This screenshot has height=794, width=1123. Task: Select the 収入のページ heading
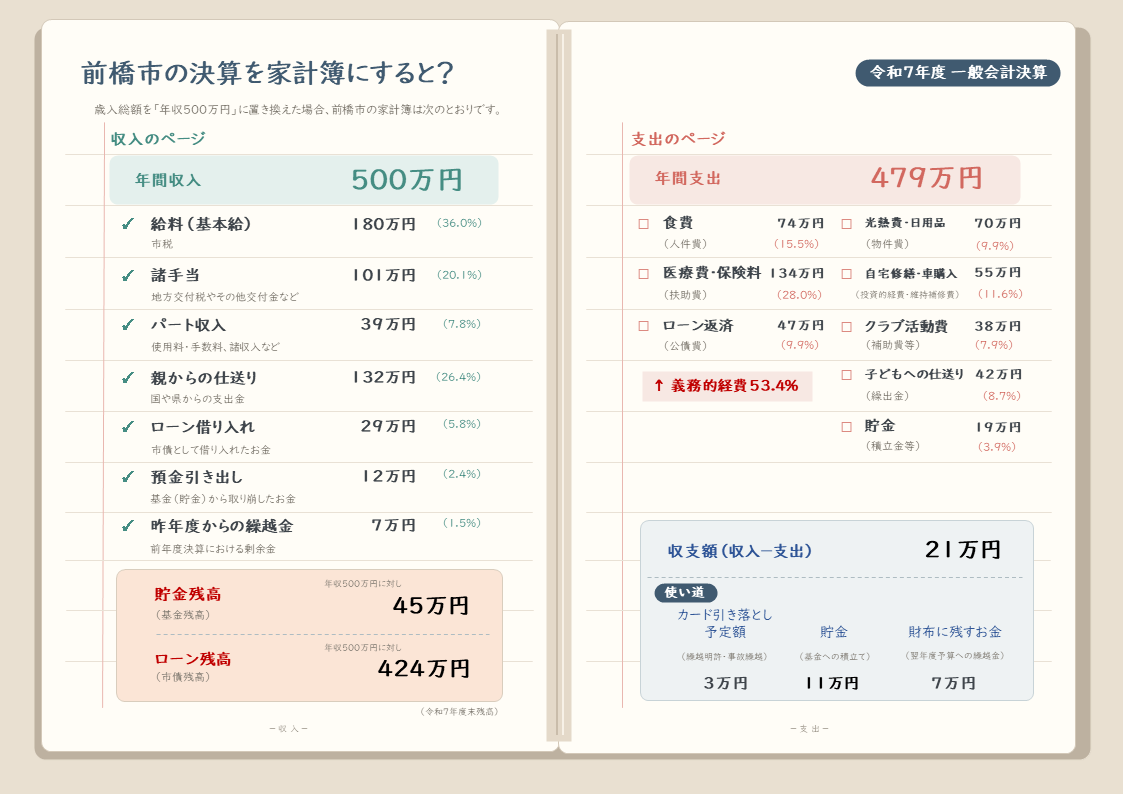pos(158,139)
